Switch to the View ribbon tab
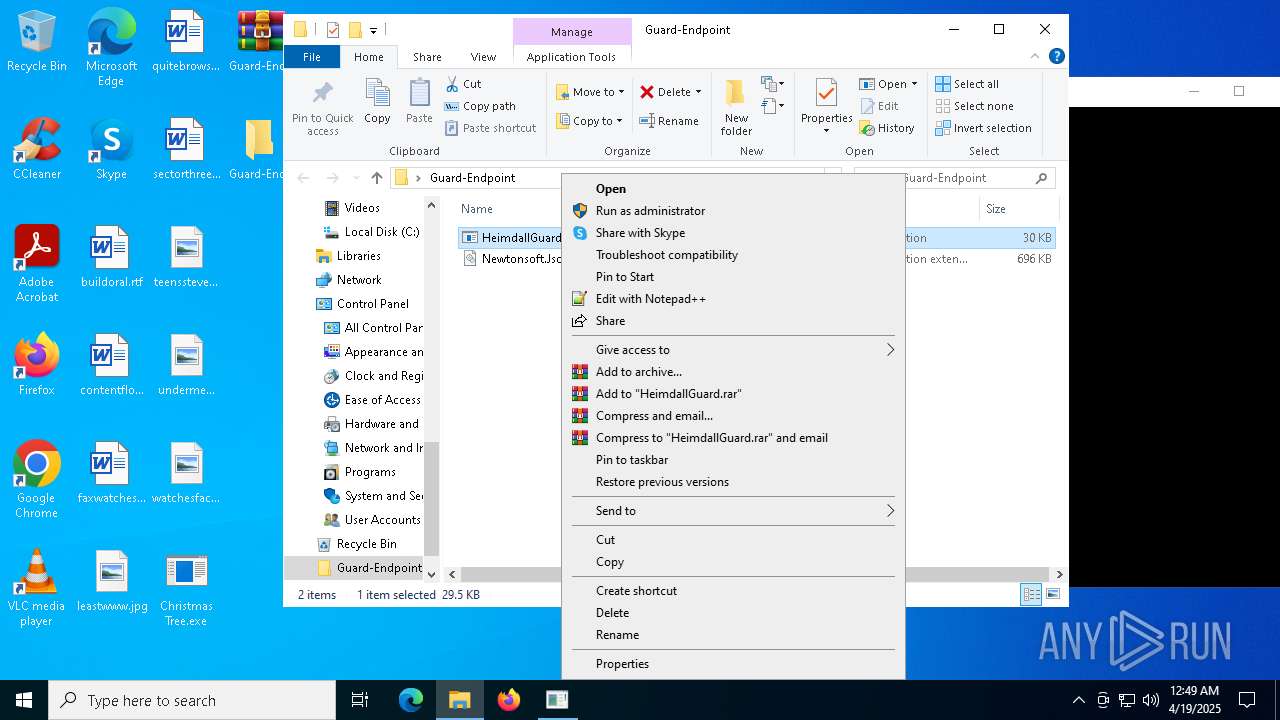Viewport: 1280px width, 720px height. click(x=483, y=57)
